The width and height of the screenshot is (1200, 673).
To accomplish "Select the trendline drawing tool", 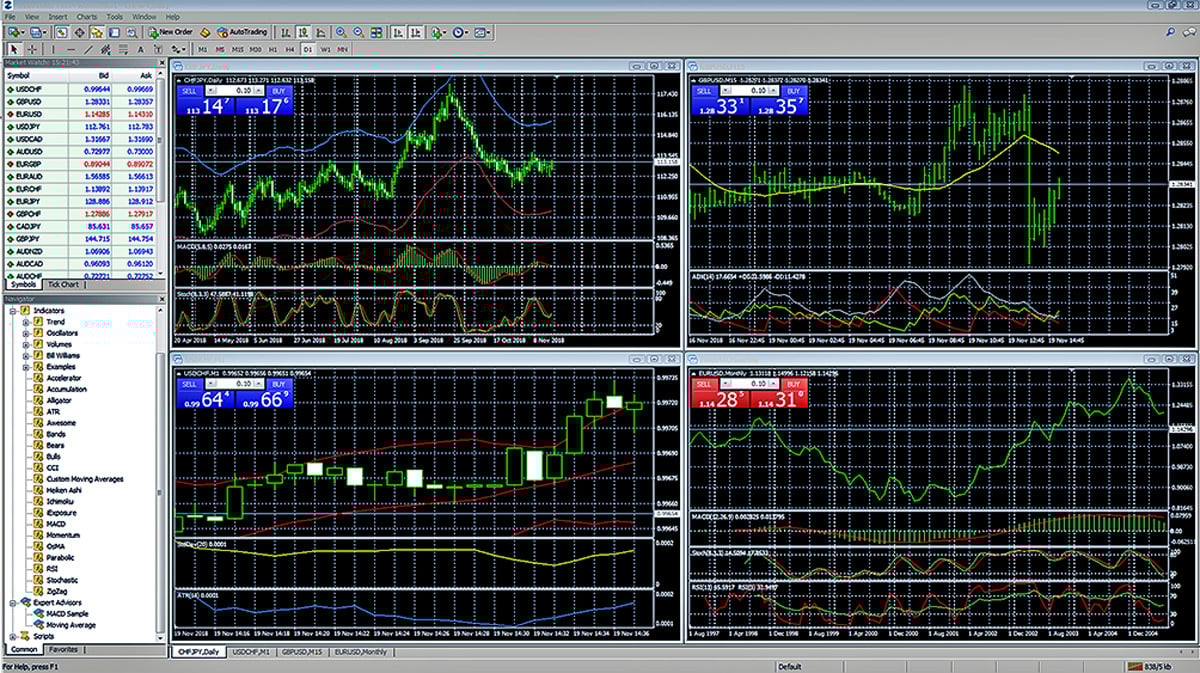I will [x=88, y=48].
